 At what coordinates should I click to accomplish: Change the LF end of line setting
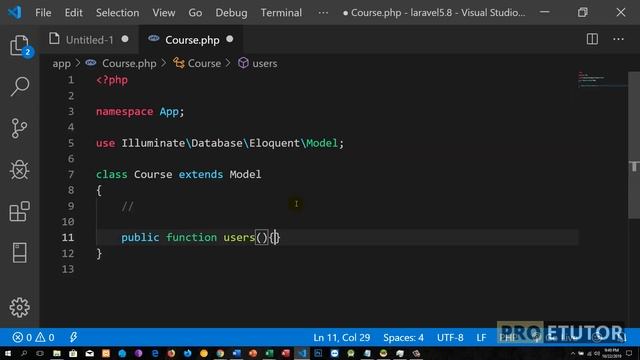(x=481, y=338)
